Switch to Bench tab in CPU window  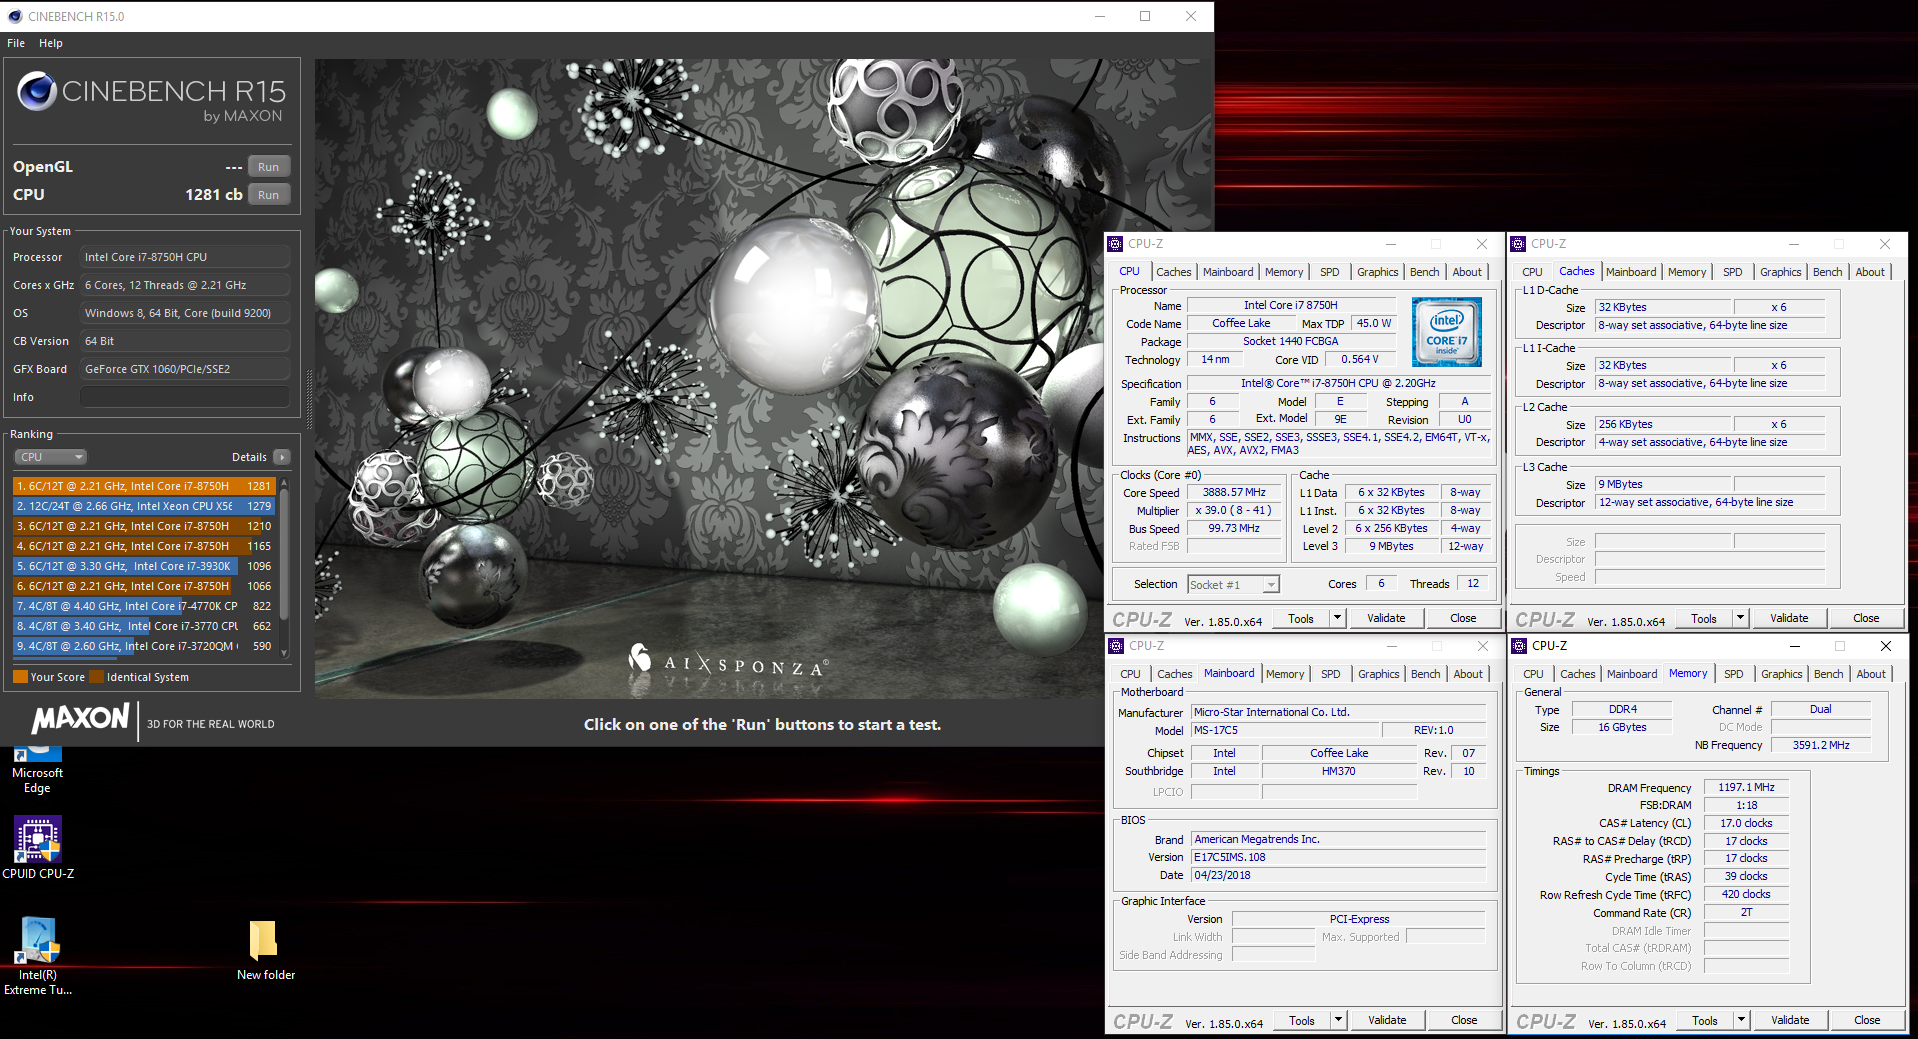1425,272
